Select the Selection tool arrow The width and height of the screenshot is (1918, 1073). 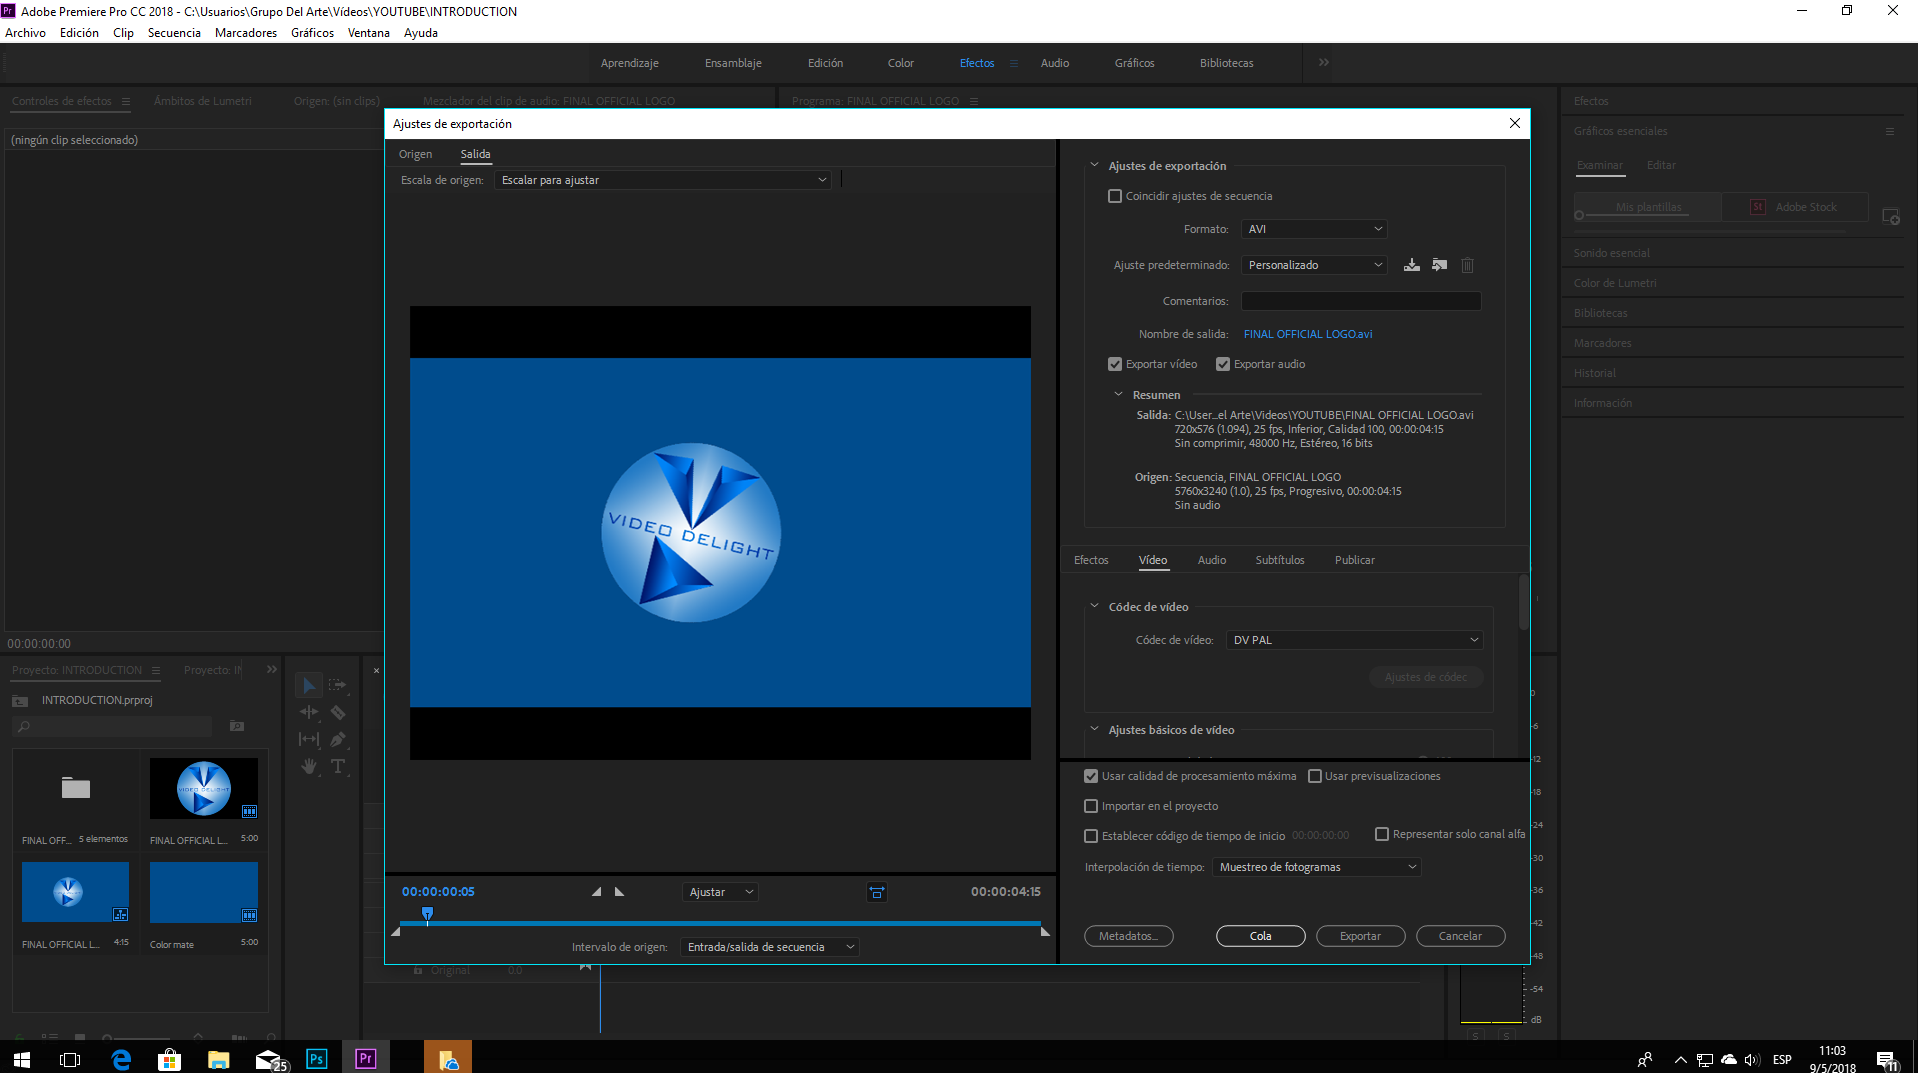(309, 685)
